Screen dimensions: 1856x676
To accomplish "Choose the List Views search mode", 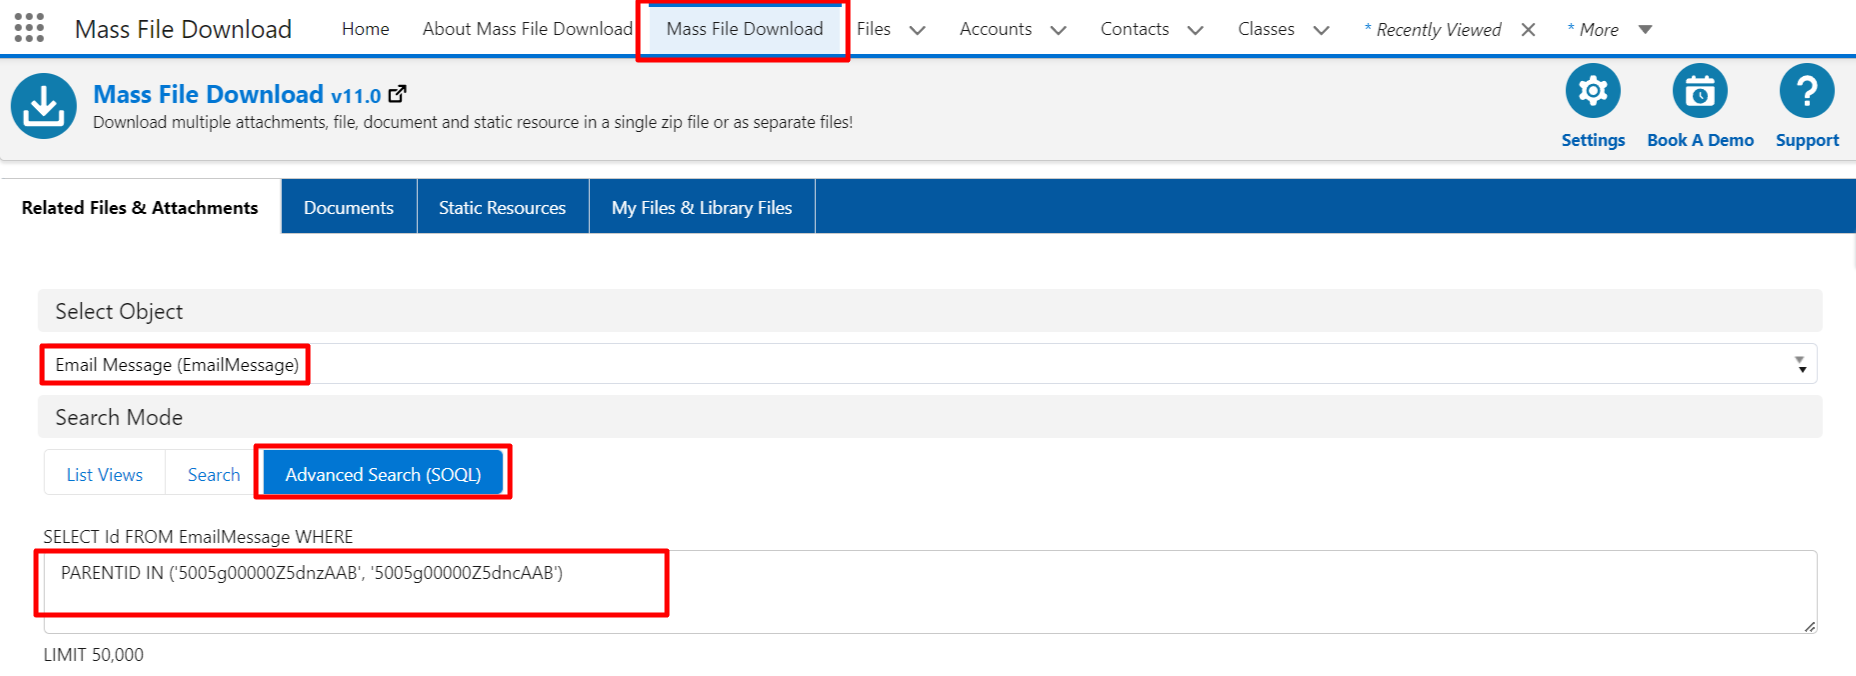I will (x=105, y=474).
